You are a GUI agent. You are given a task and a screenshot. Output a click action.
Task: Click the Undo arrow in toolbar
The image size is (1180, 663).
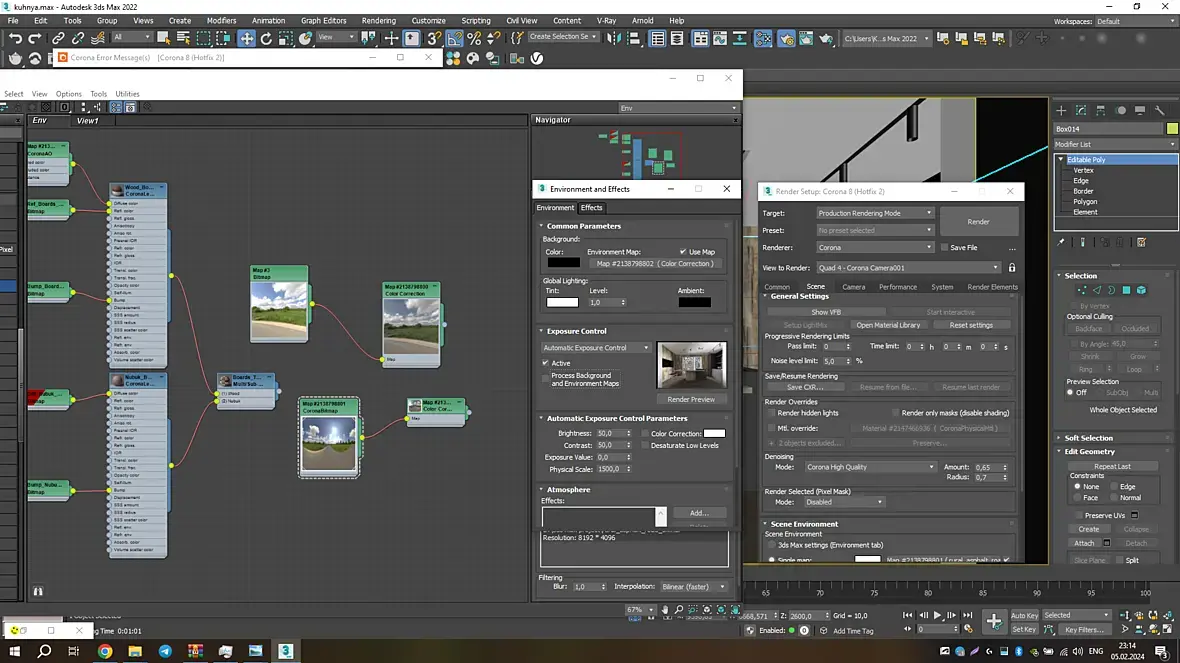pos(14,38)
